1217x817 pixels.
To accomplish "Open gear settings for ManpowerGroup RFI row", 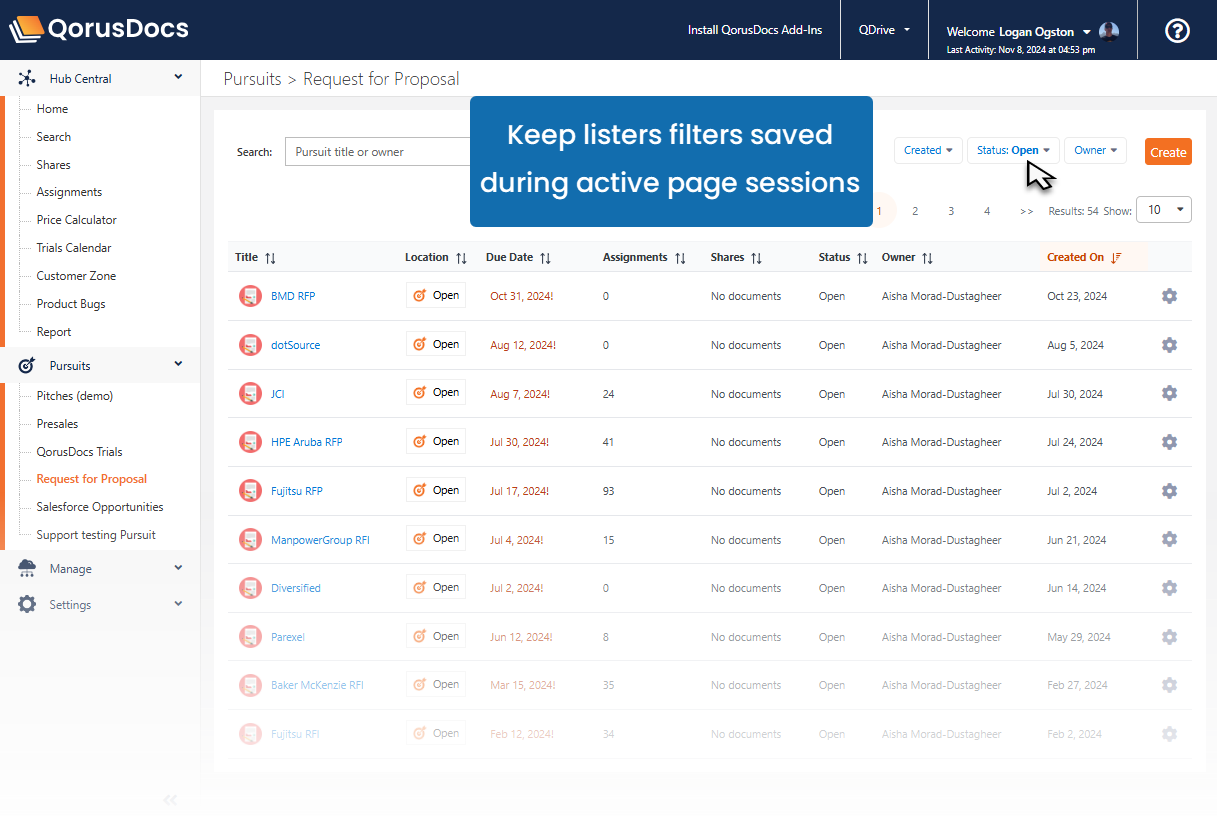I will click(x=1169, y=539).
